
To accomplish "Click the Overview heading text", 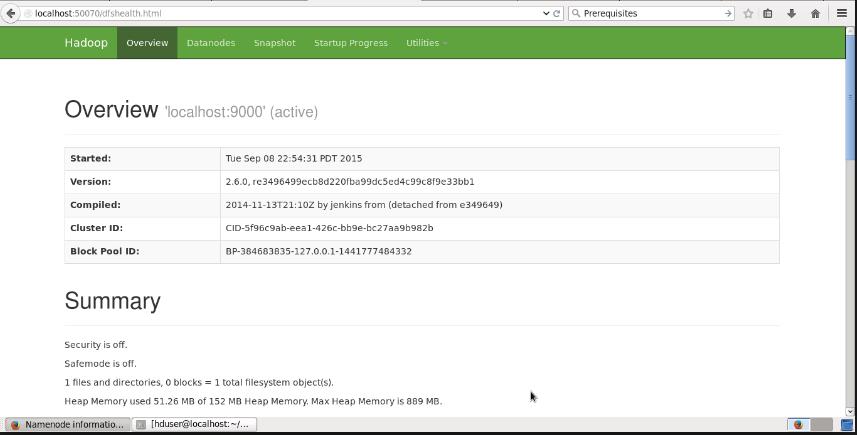I will pyautogui.click(x=111, y=109).
